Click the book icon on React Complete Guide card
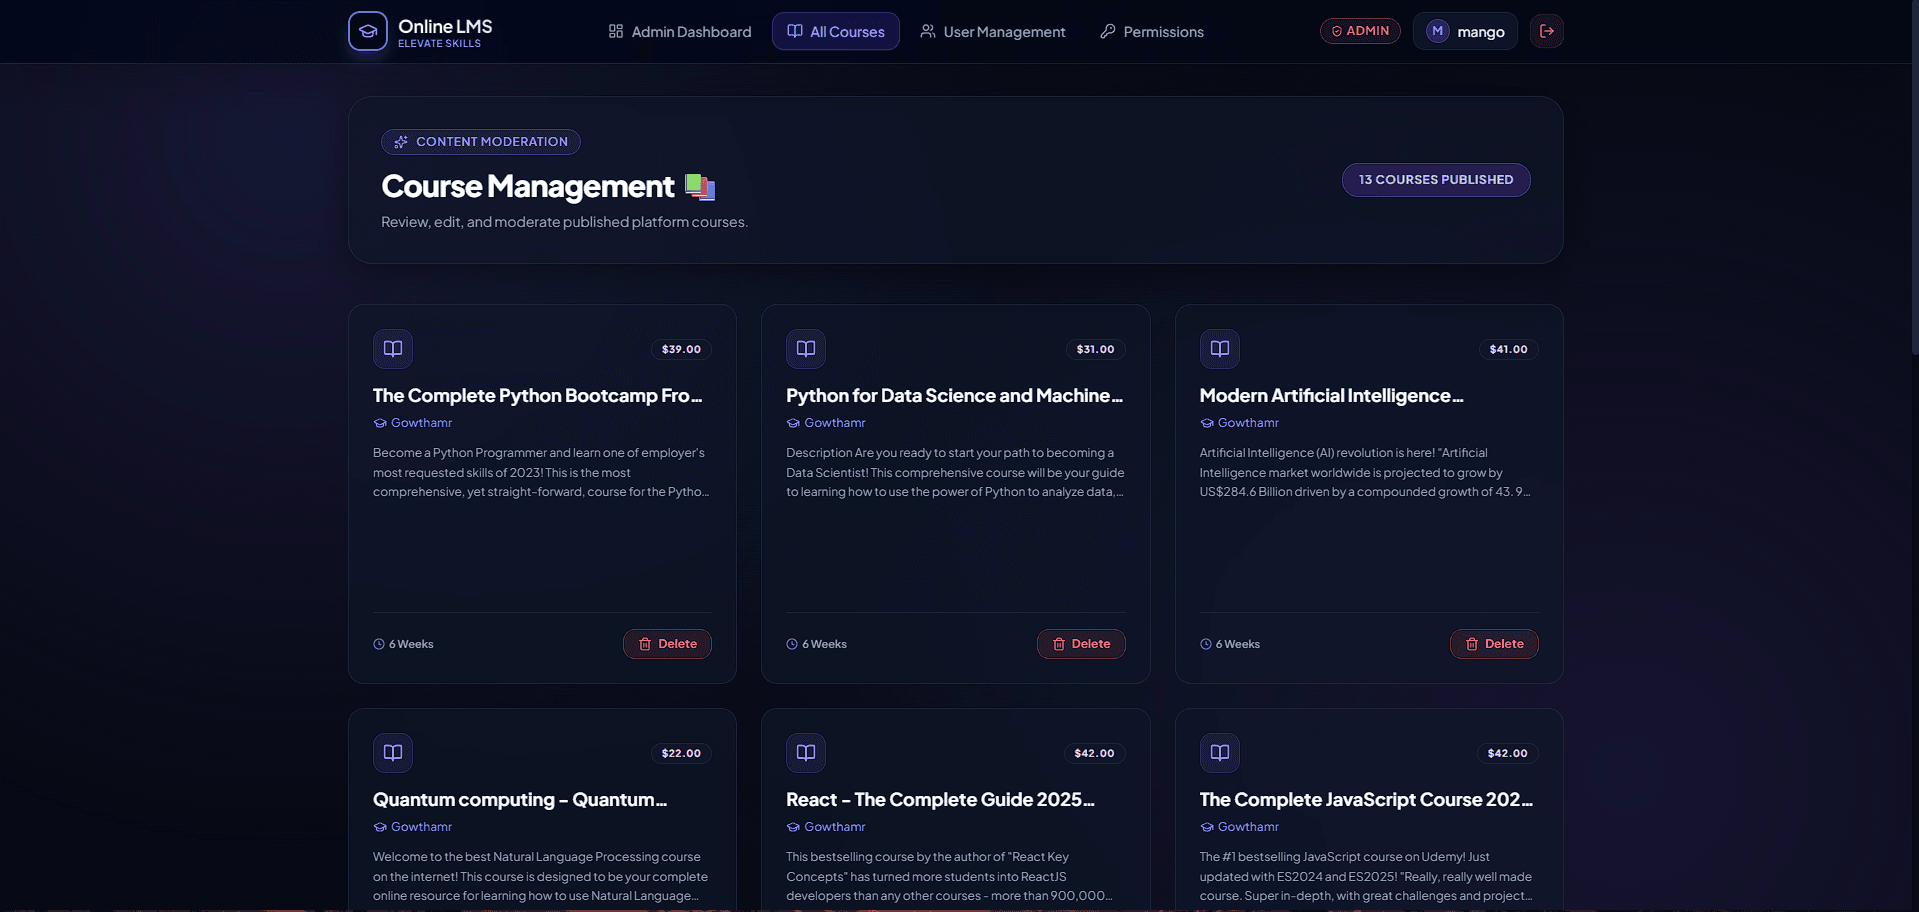Image resolution: width=1919 pixels, height=912 pixels. click(806, 753)
